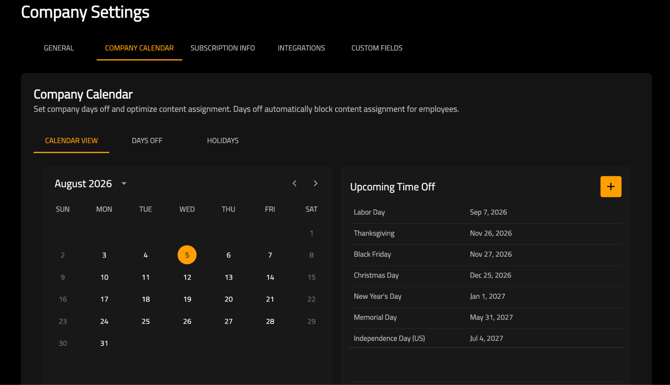The width and height of the screenshot is (670, 385).
Task: Open the General tab
Action: 59,48
